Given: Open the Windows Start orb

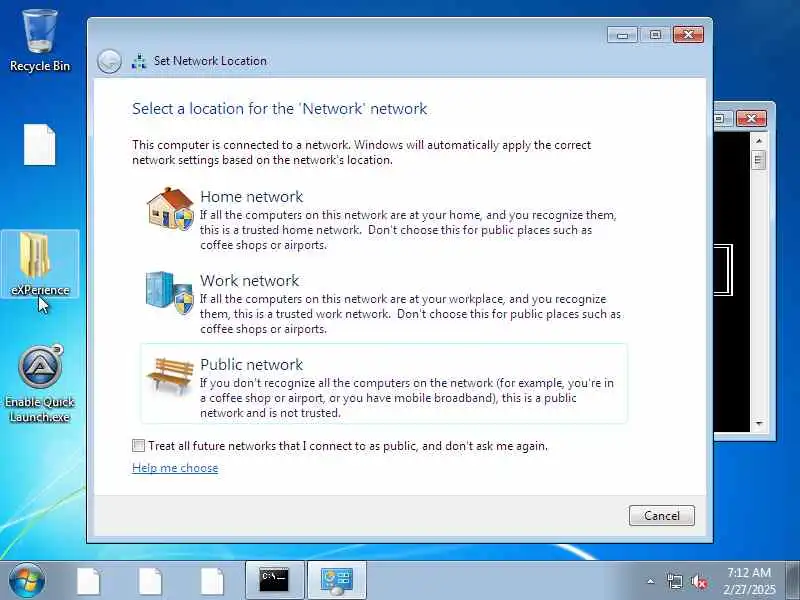Looking at the screenshot, I should (27, 580).
